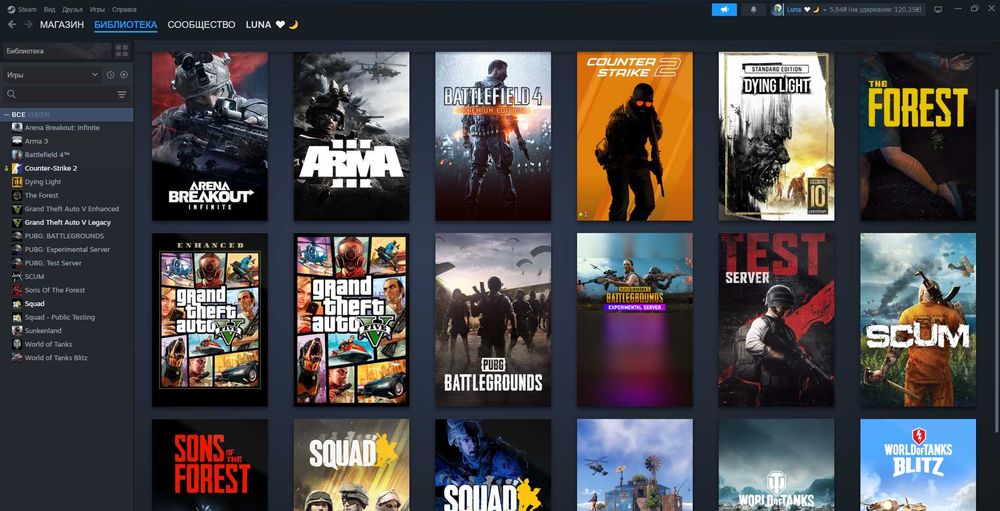Open the LUNA profile tab

tap(272, 24)
